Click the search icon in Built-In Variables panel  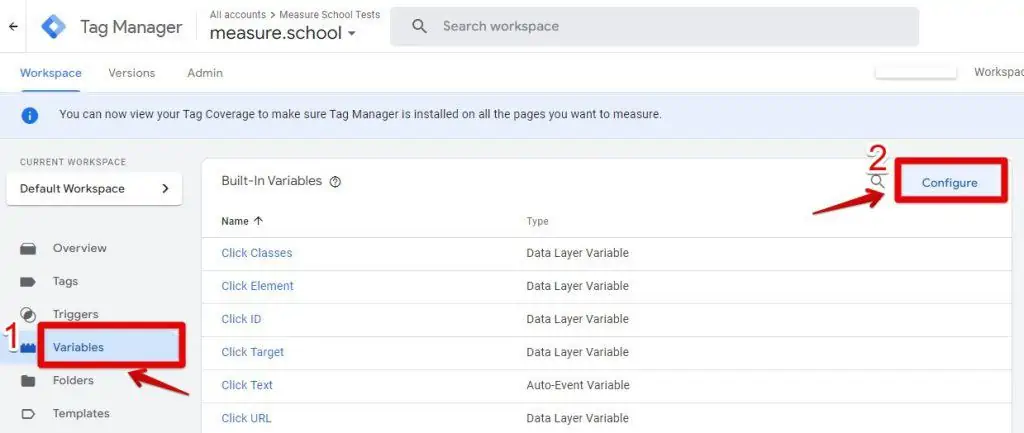pyautogui.click(x=878, y=181)
